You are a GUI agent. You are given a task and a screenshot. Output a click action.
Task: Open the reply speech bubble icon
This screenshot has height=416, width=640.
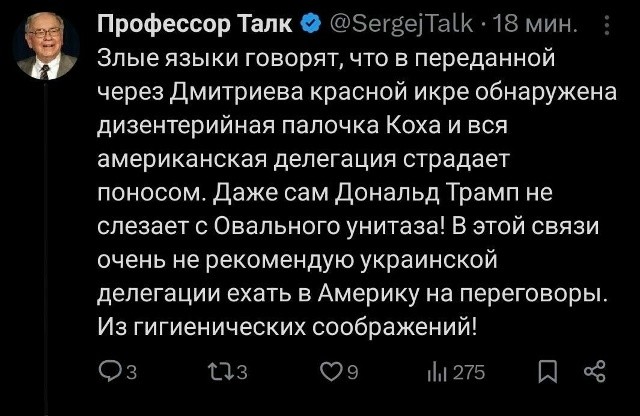tap(107, 373)
